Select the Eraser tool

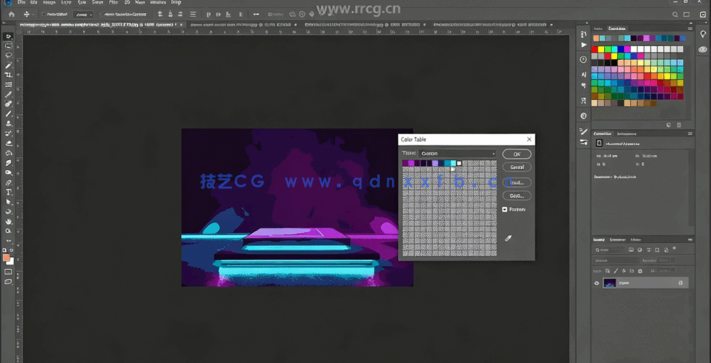[8, 143]
